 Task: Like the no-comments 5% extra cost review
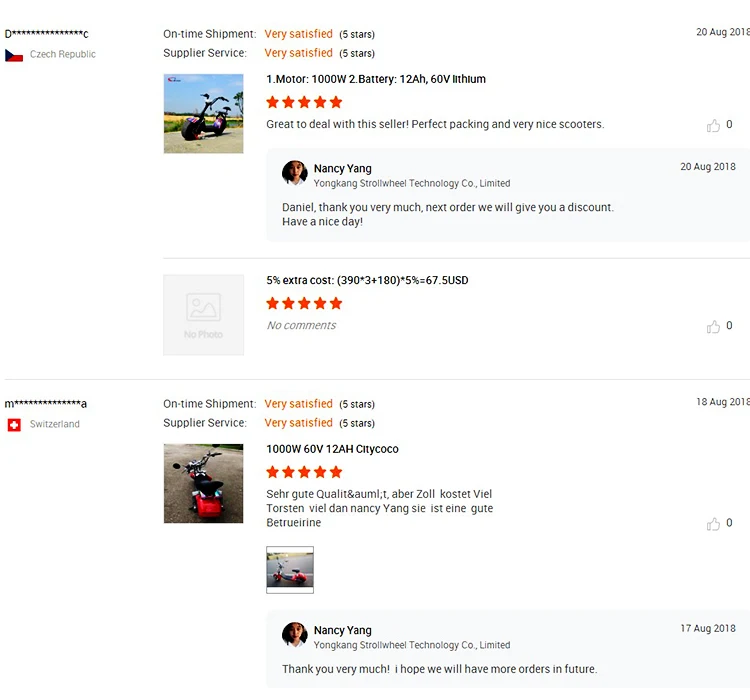[713, 326]
